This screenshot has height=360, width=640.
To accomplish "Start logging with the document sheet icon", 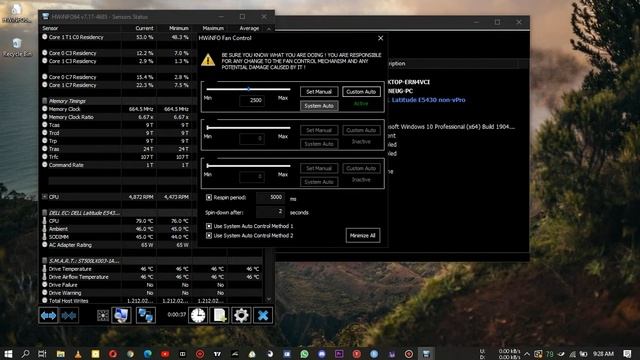I will pos(220,316).
